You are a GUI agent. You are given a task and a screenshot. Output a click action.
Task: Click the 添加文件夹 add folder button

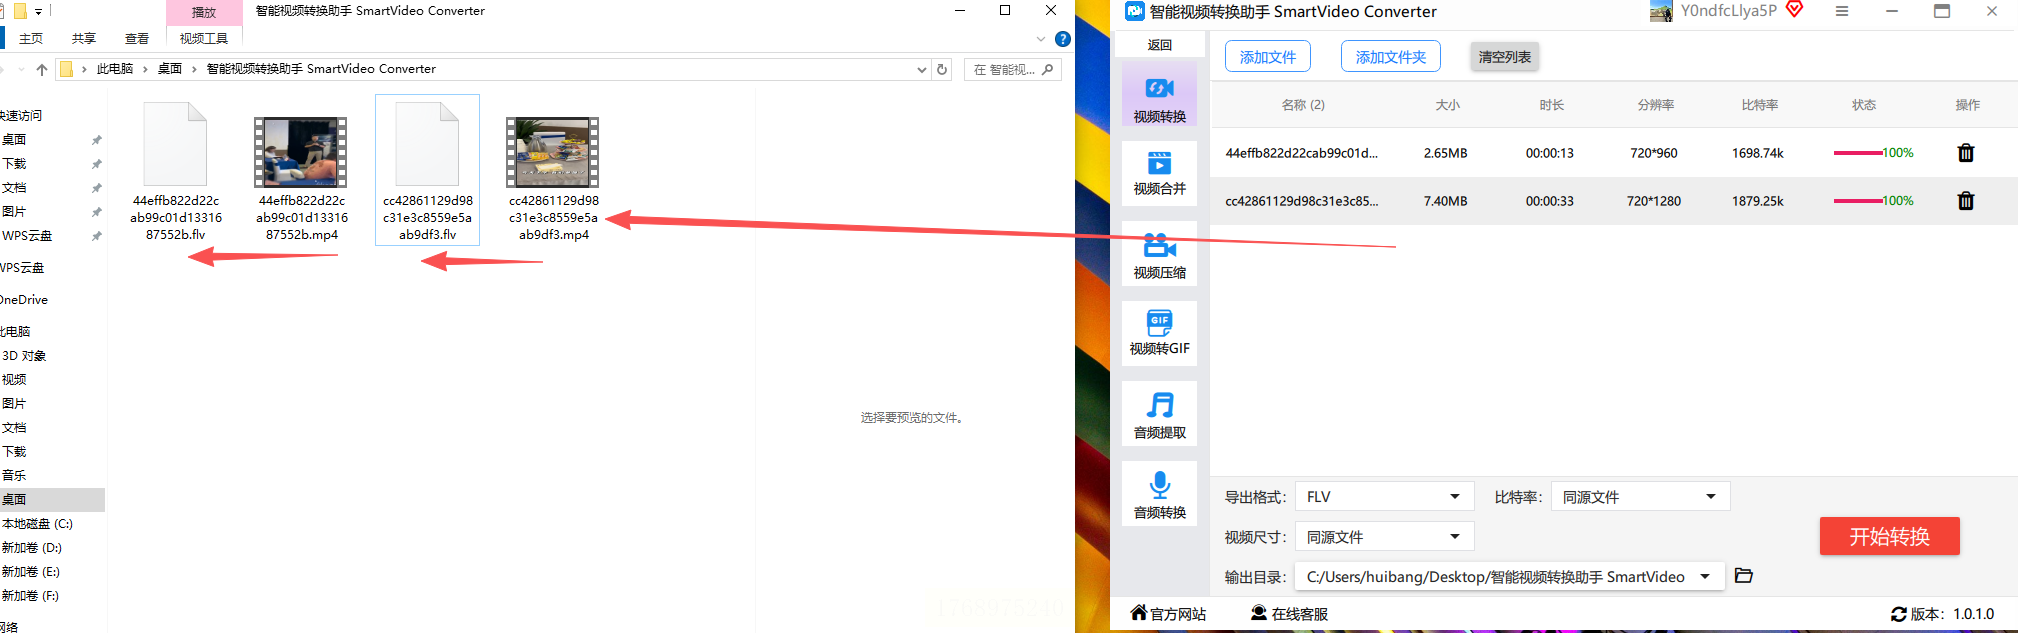click(1390, 57)
